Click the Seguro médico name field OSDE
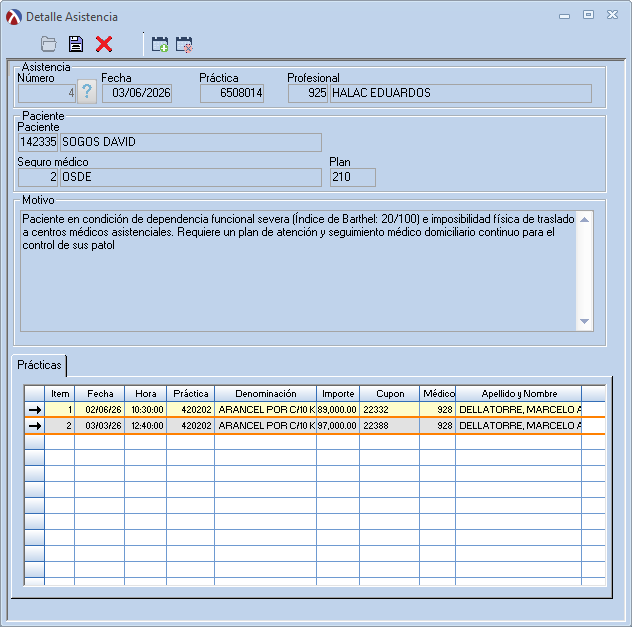 point(191,177)
